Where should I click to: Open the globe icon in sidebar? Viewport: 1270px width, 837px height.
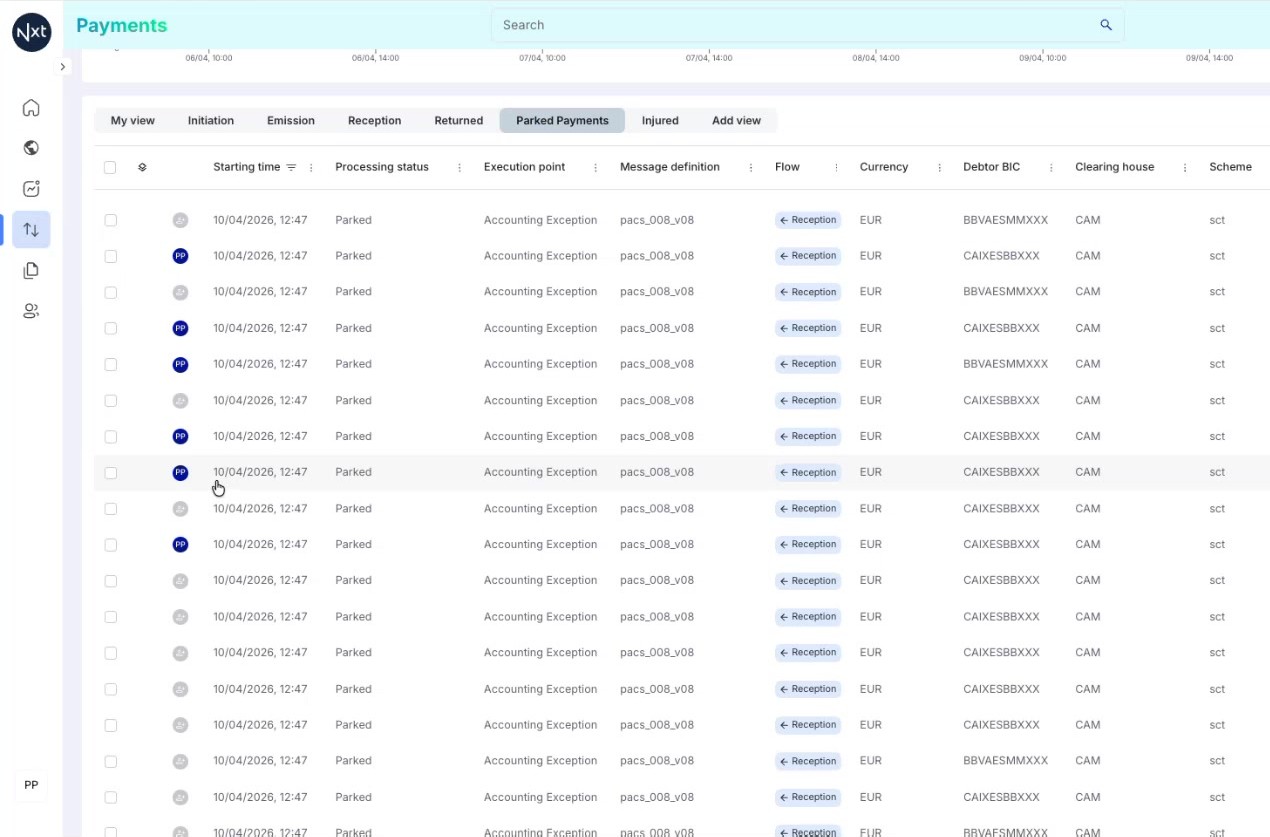[x=31, y=148]
